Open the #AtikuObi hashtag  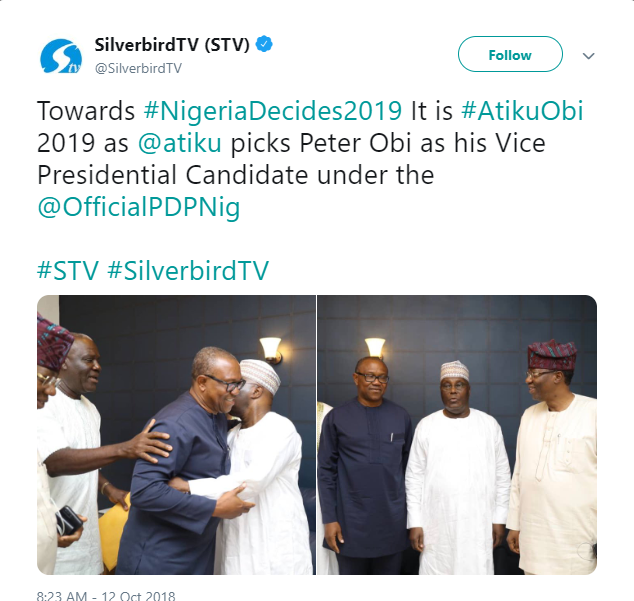pyautogui.click(x=522, y=110)
